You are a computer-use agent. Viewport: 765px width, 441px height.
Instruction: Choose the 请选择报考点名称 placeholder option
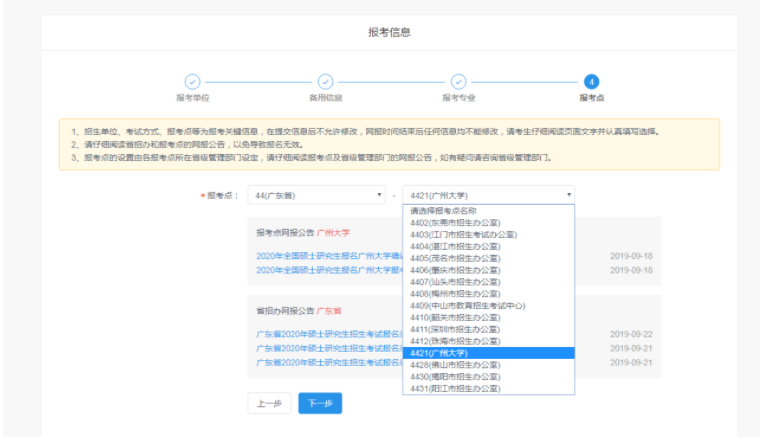488,211
